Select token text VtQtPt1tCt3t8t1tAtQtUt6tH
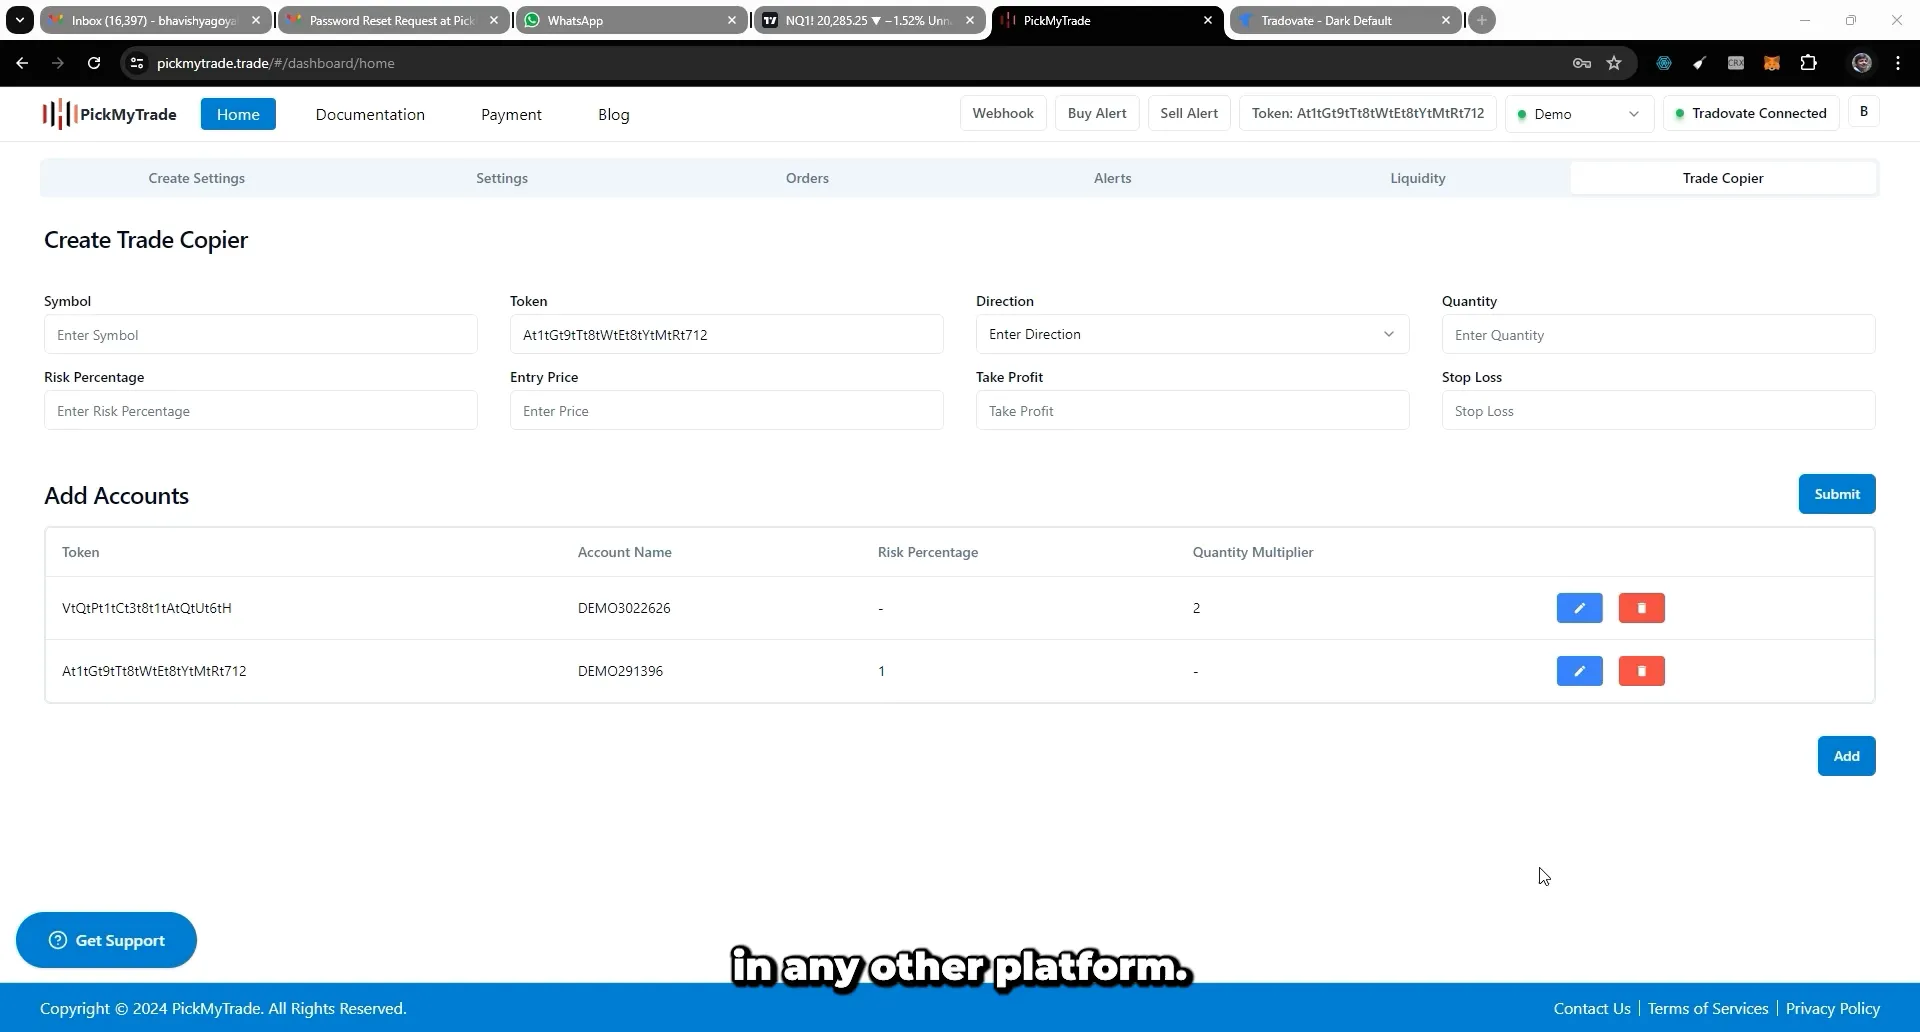 pyautogui.click(x=147, y=608)
